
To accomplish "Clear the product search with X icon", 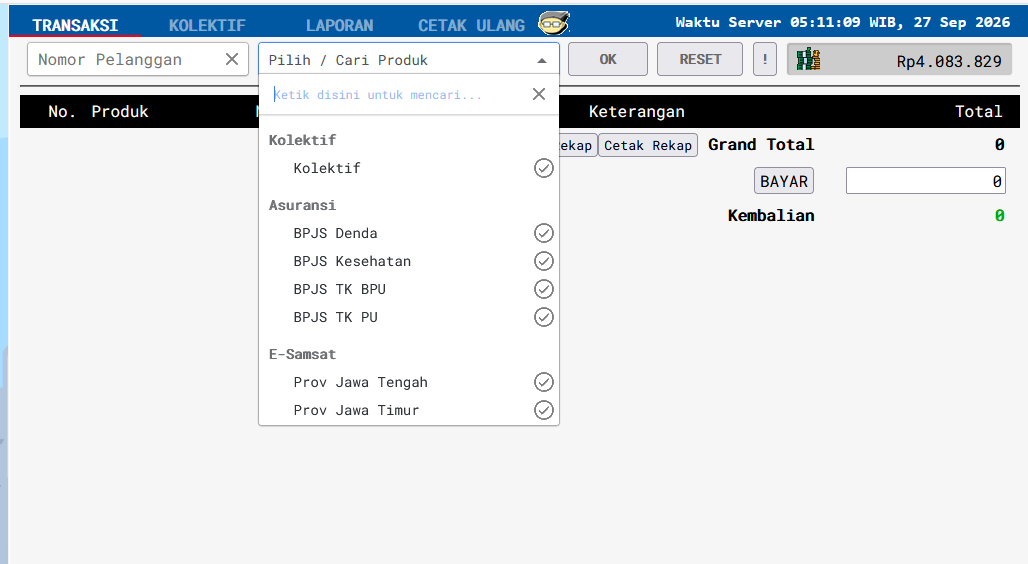I will pos(539,94).
